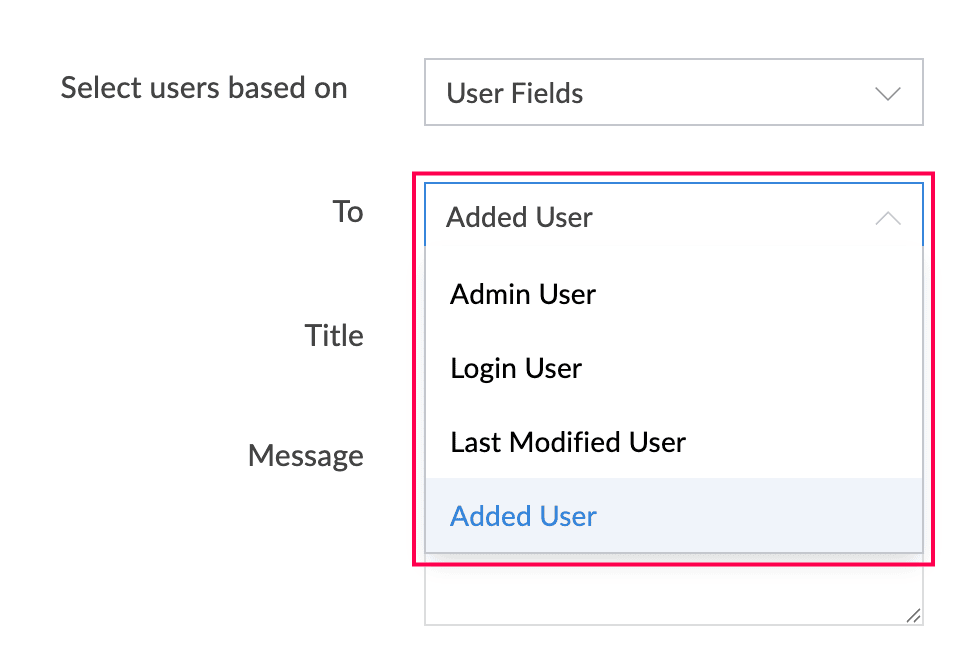Screen dimensions: 966x652
Task: Click the resize grip of the message box
Action: (x=913, y=615)
